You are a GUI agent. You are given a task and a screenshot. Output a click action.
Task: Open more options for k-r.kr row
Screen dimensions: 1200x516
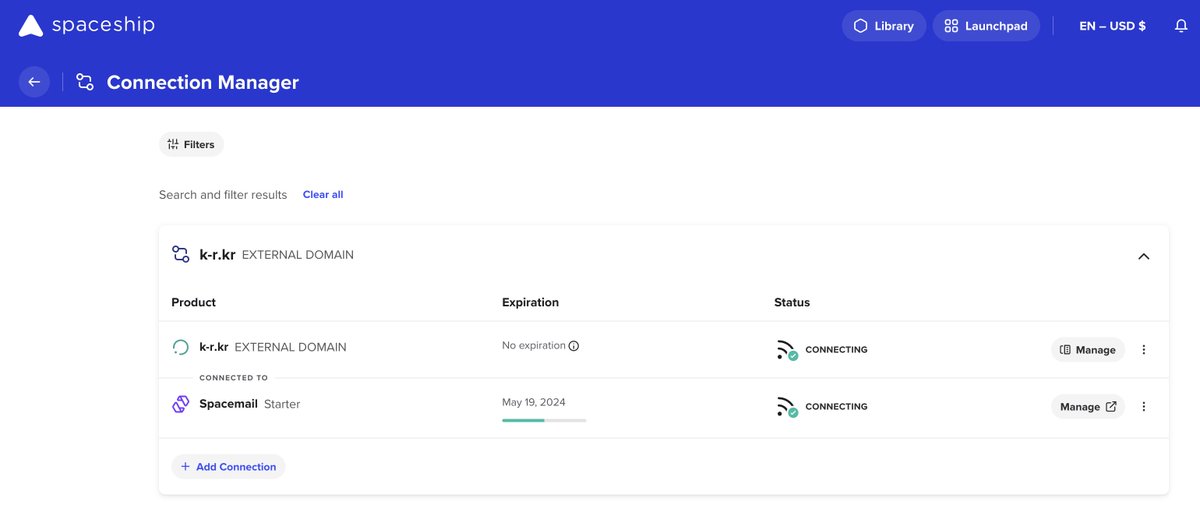coord(1144,350)
